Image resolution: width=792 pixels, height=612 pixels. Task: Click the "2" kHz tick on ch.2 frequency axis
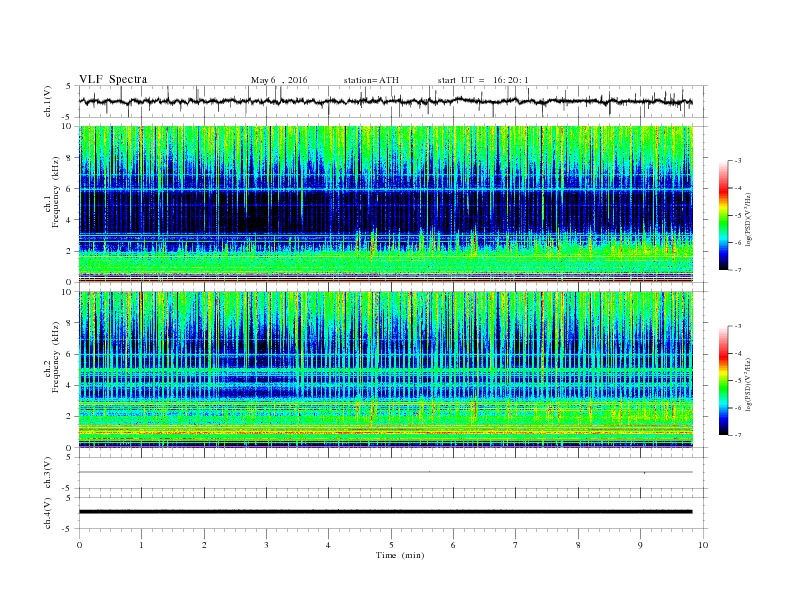click(x=70, y=417)
